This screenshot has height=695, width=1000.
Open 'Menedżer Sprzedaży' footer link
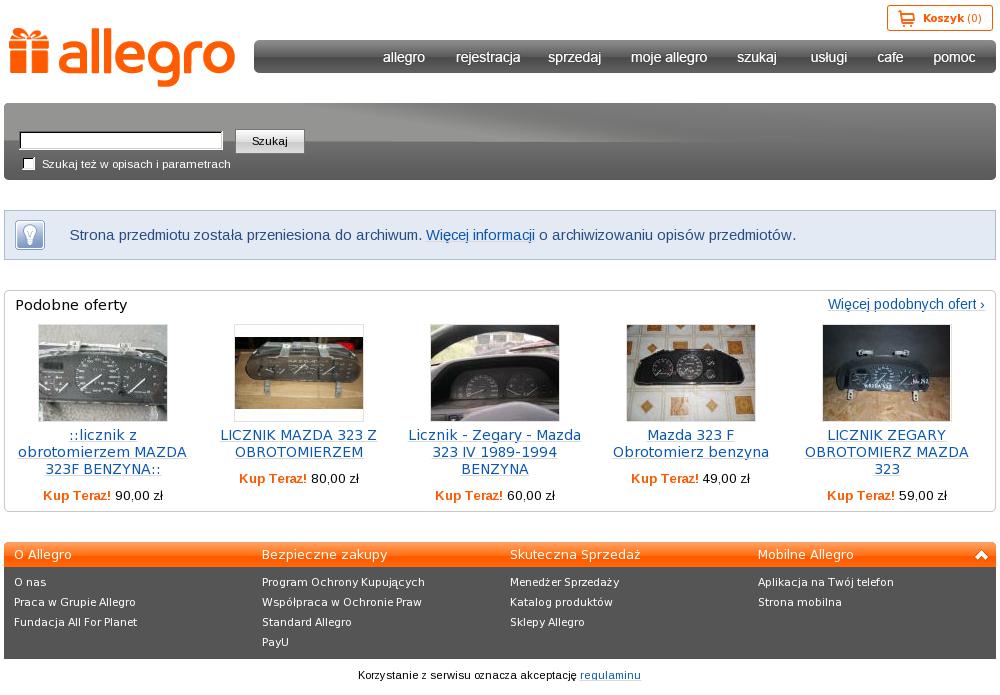pyautogui.click(x=564, y=582)
